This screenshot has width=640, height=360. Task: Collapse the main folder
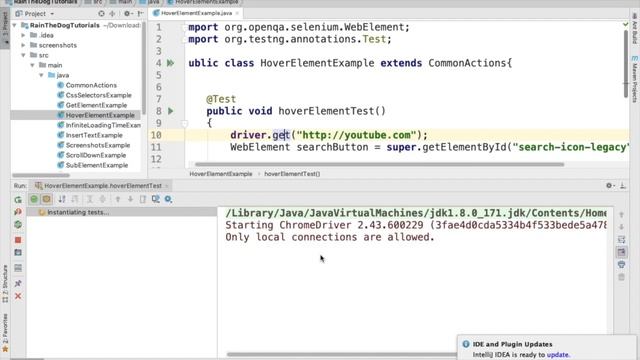tap(33, 65)
